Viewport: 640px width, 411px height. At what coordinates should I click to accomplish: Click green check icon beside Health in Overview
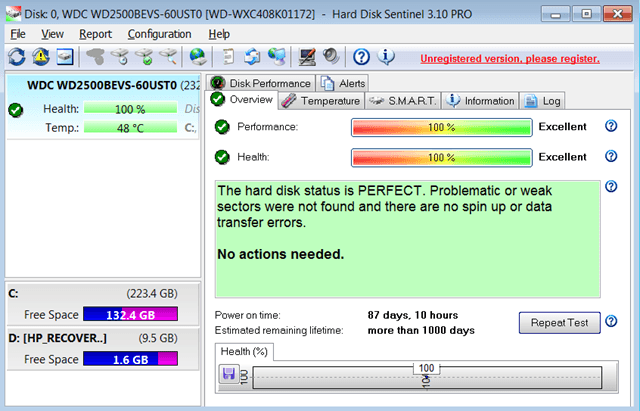coord(222,157)
